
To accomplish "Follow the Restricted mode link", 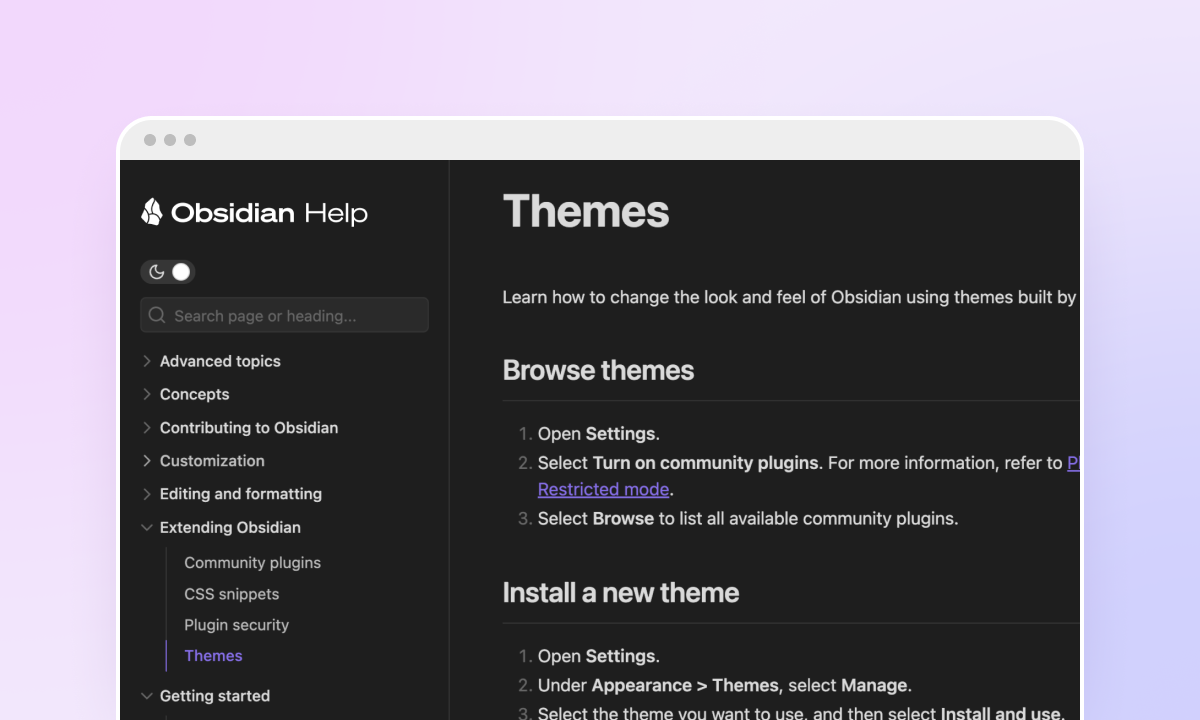I will [603, 490].
